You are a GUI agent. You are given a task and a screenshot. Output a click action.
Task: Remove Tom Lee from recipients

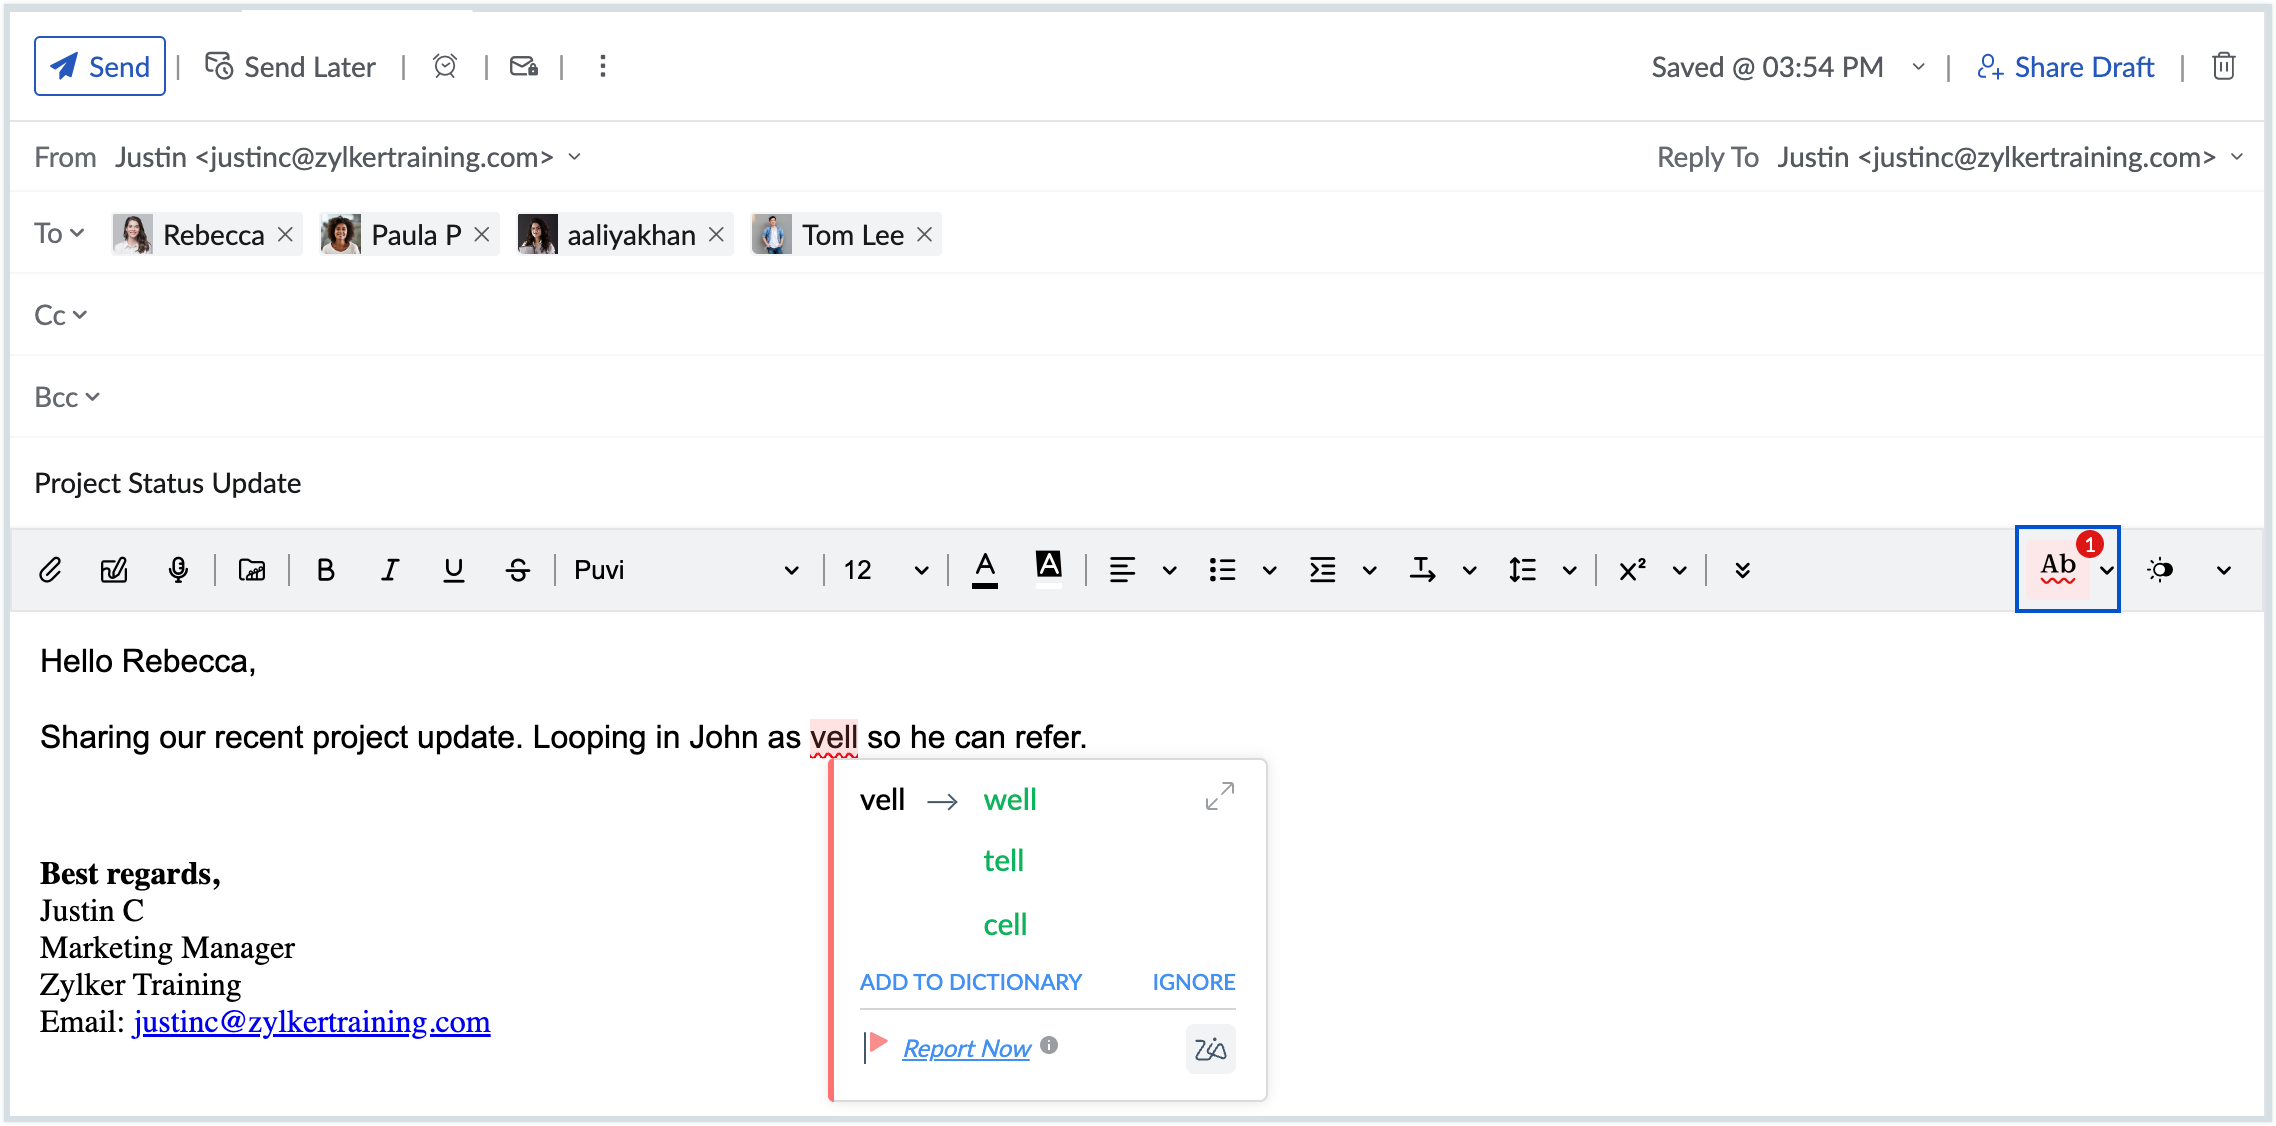[924, 234]
